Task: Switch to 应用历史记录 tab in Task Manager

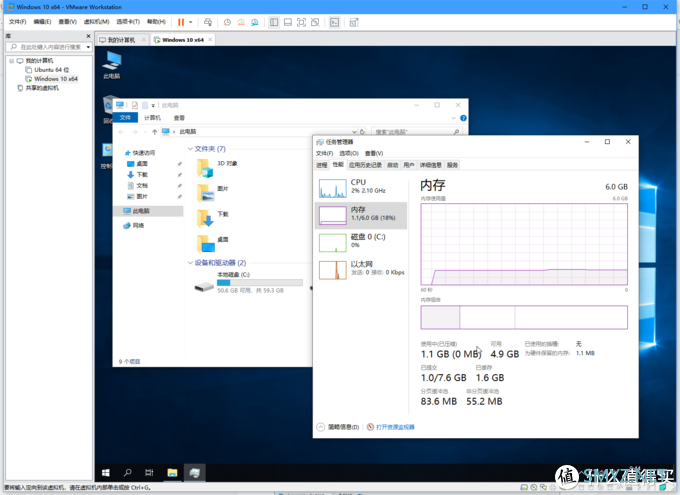Action: [x=365, y=165]
